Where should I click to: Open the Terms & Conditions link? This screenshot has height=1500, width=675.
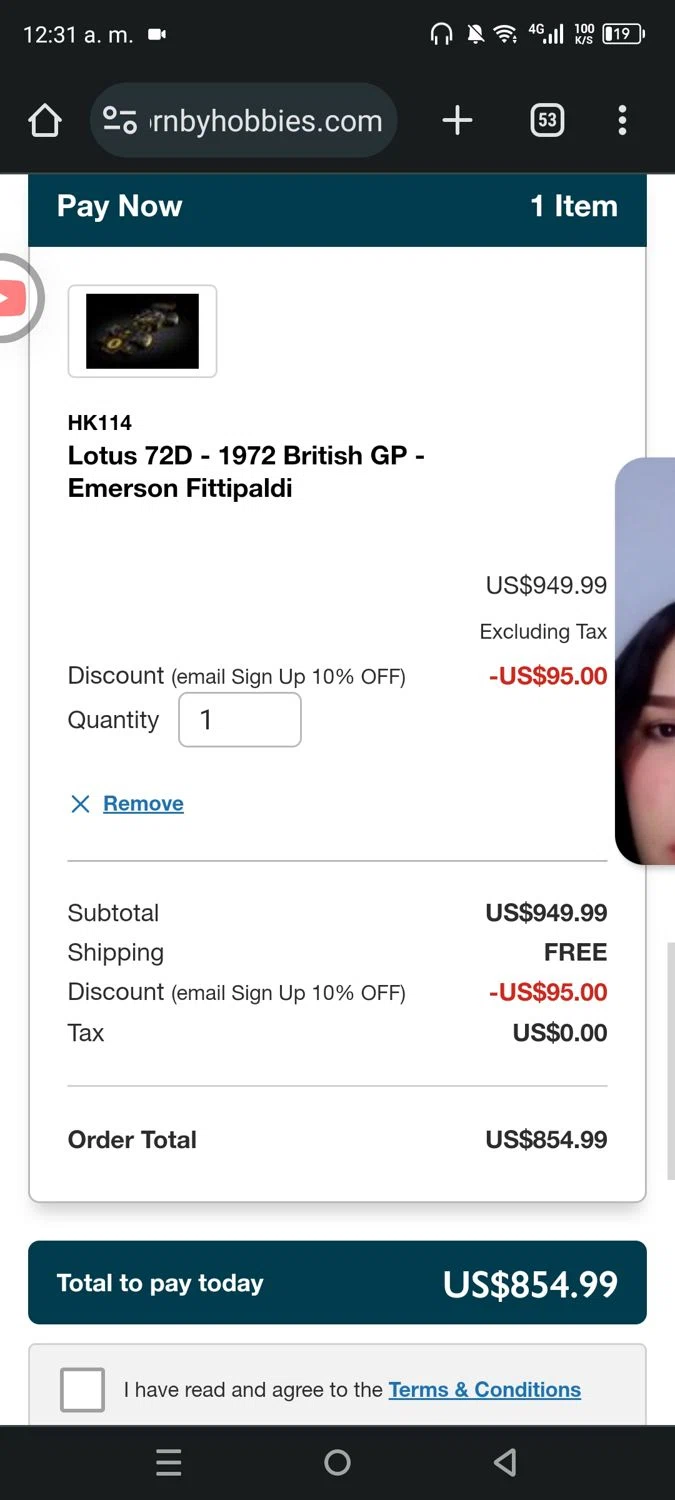tap(484, 1390)
